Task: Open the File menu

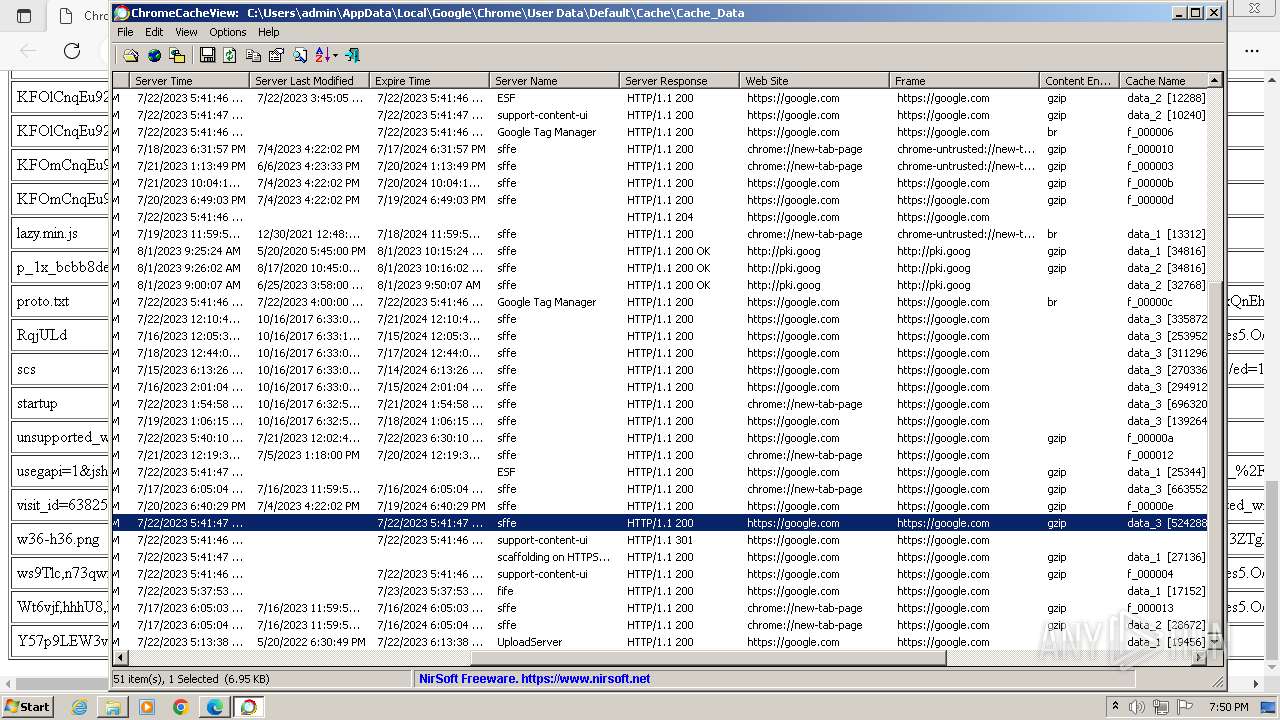Action: [125, 32]
